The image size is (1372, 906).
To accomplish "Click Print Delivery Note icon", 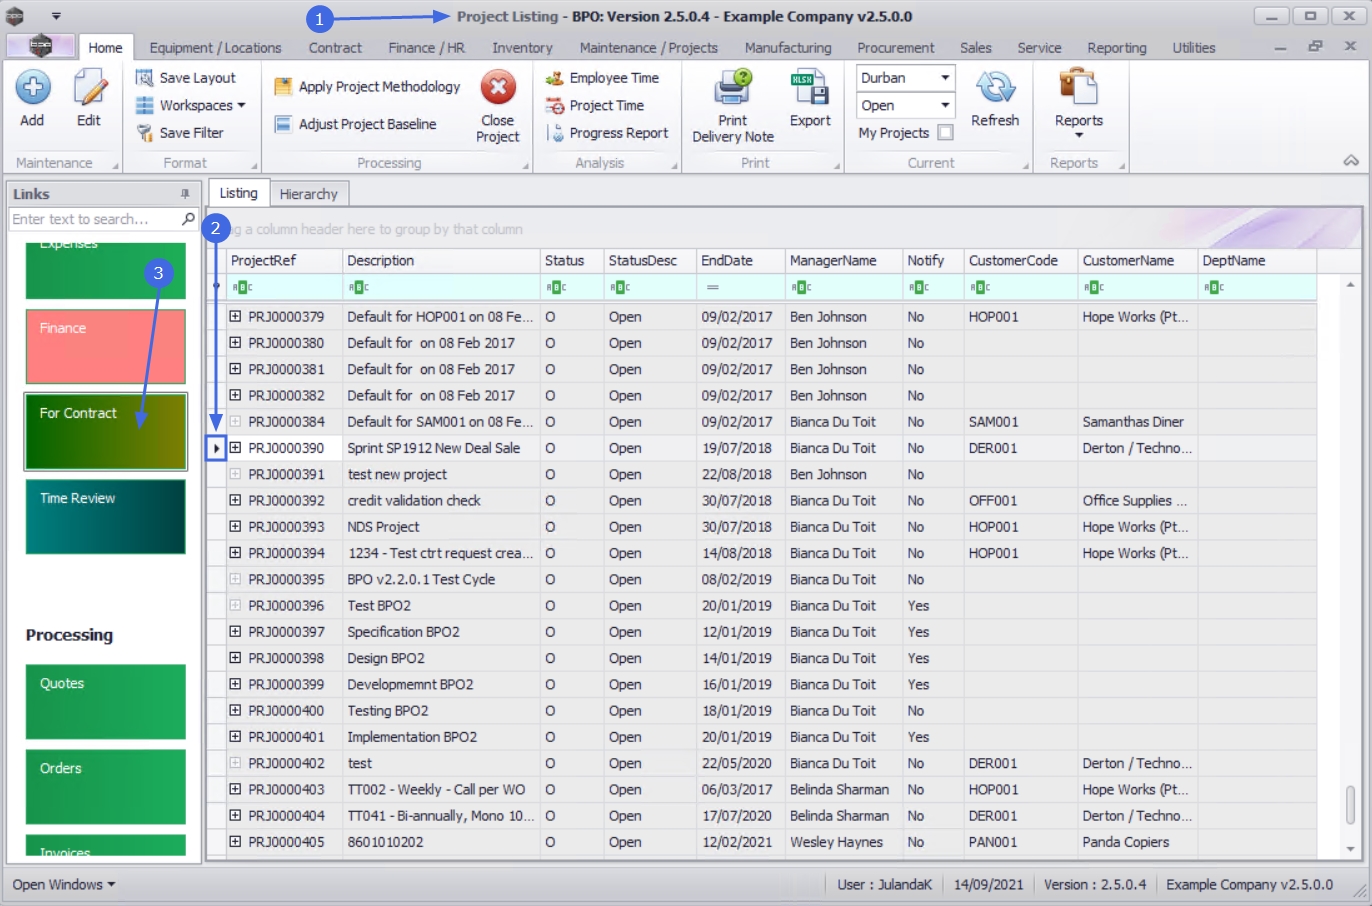I will (x=732, y=89).
